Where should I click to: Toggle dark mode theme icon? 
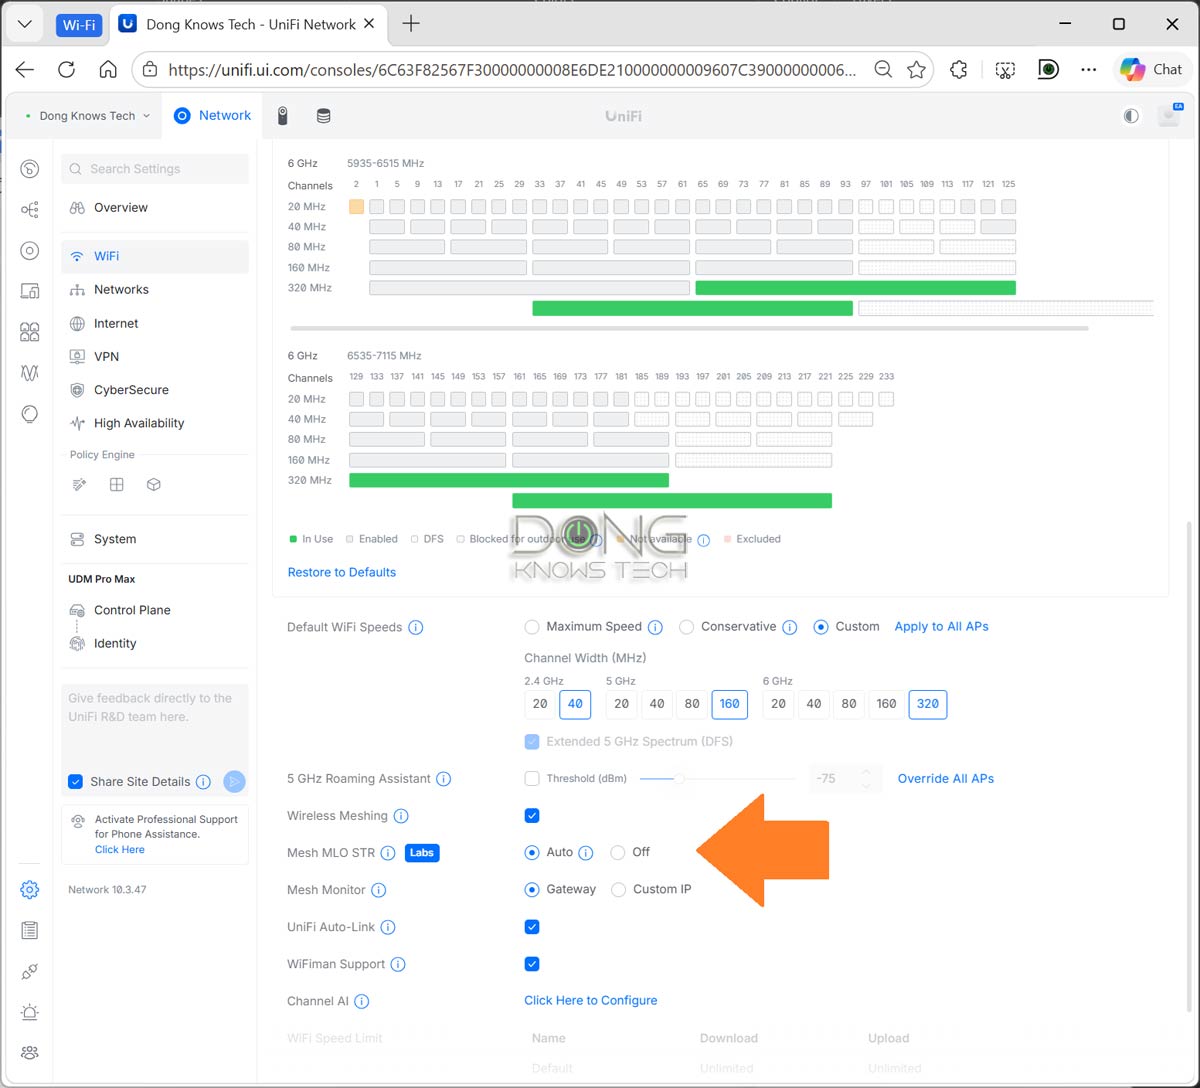(x=1131, y=116)
